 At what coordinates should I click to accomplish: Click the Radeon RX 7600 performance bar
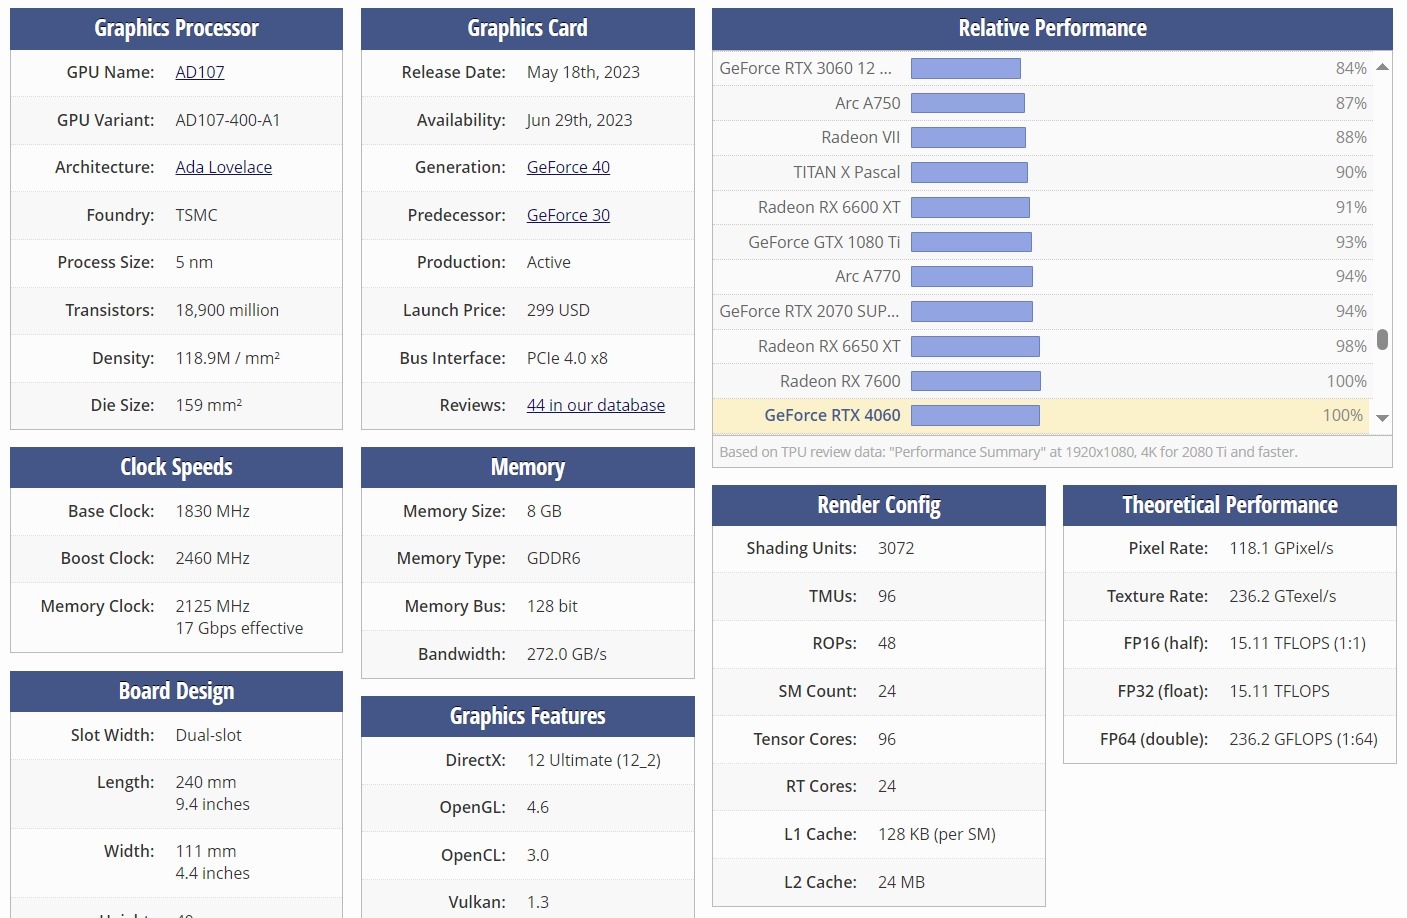coord(976,381)
